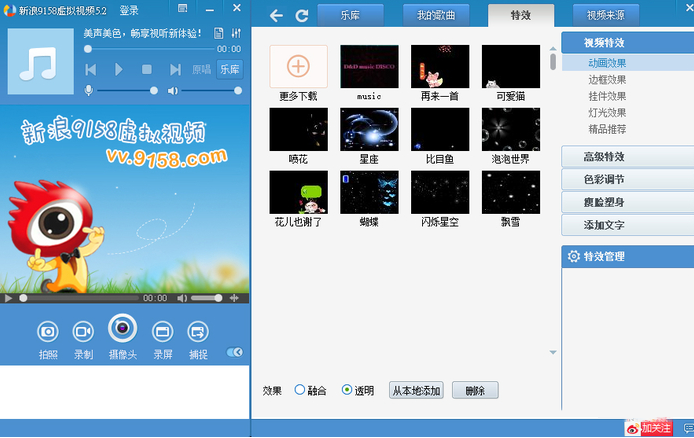Click the back arrow icon
This screenshot has width=694, height=438.
[276, 16]
